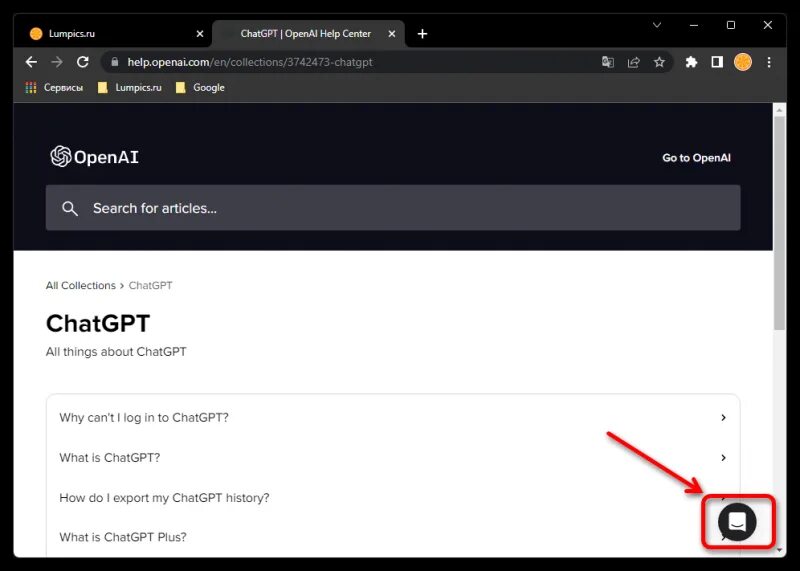Viewport: 800px width, 571px height.
Task: Open How do I export my ChatGPT history?
Action: (393, 498)
